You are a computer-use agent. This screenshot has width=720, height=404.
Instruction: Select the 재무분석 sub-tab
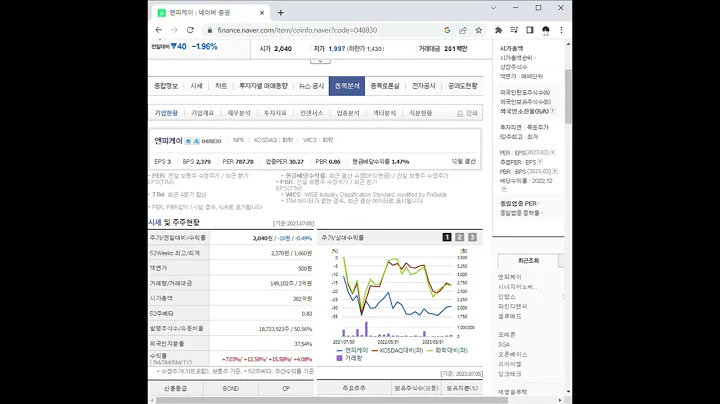pyautogui.click(x=239, y=113)
